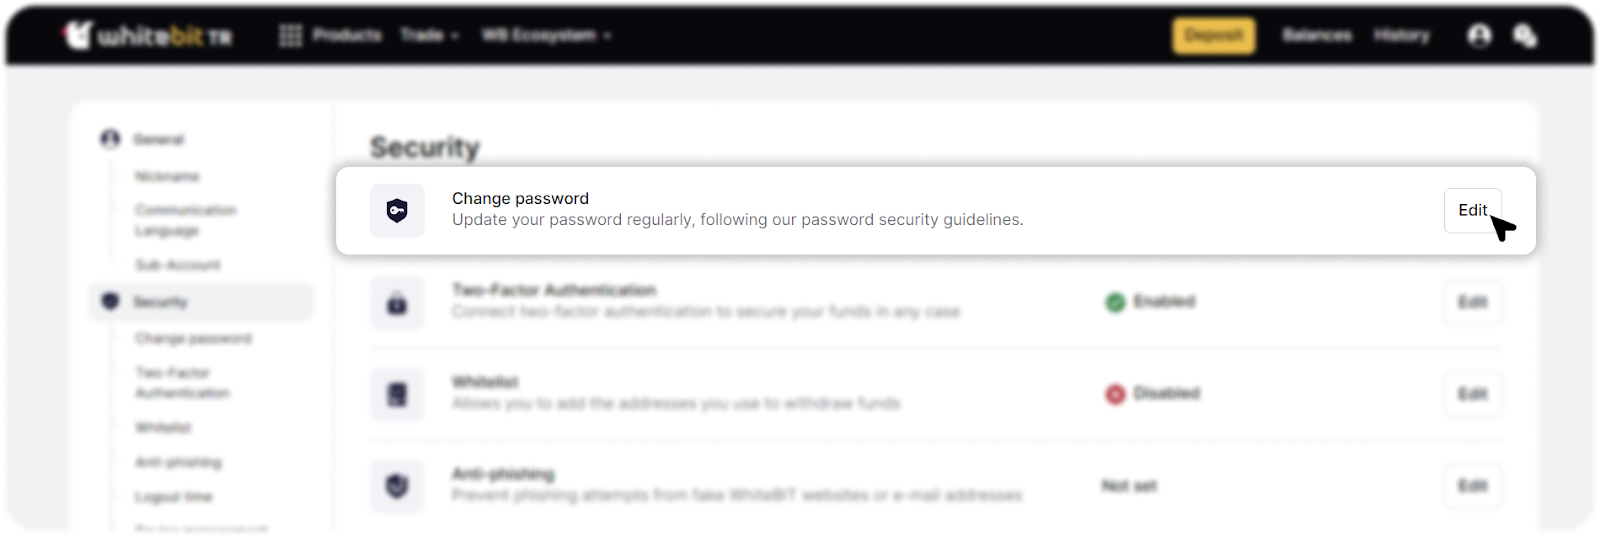Click the Change password shield-key icon
This screenshot has width=1600, height=536.
point(397,210)
